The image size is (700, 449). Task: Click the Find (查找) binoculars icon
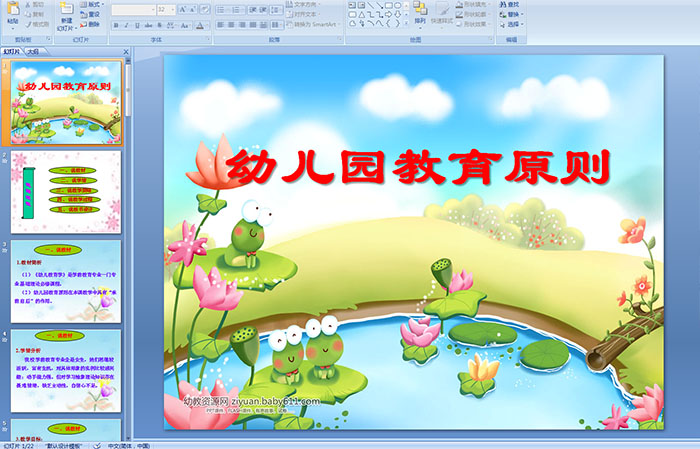(503, 4)
